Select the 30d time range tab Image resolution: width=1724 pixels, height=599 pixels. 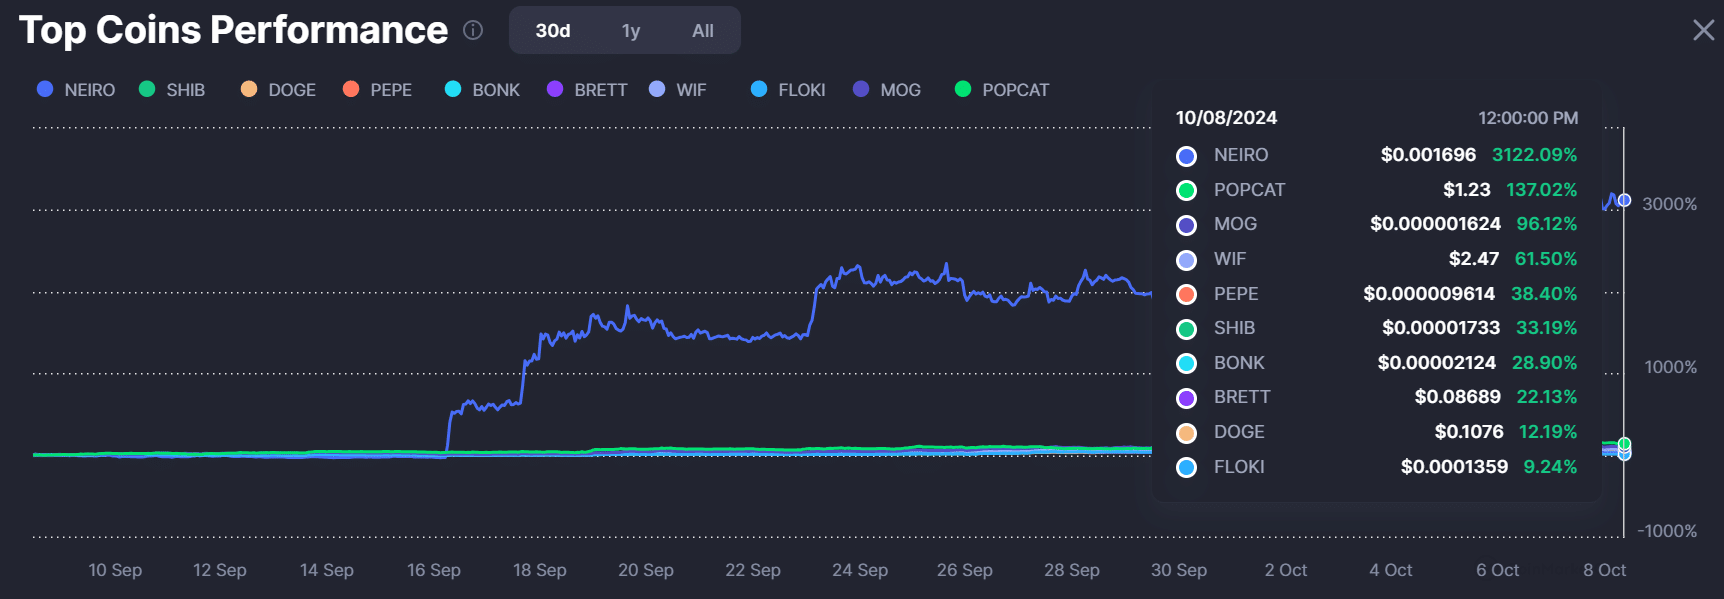553,31
